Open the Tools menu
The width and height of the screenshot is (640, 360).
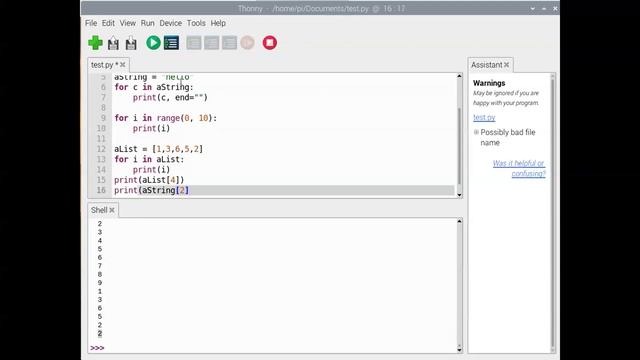[x=196, y=23]
